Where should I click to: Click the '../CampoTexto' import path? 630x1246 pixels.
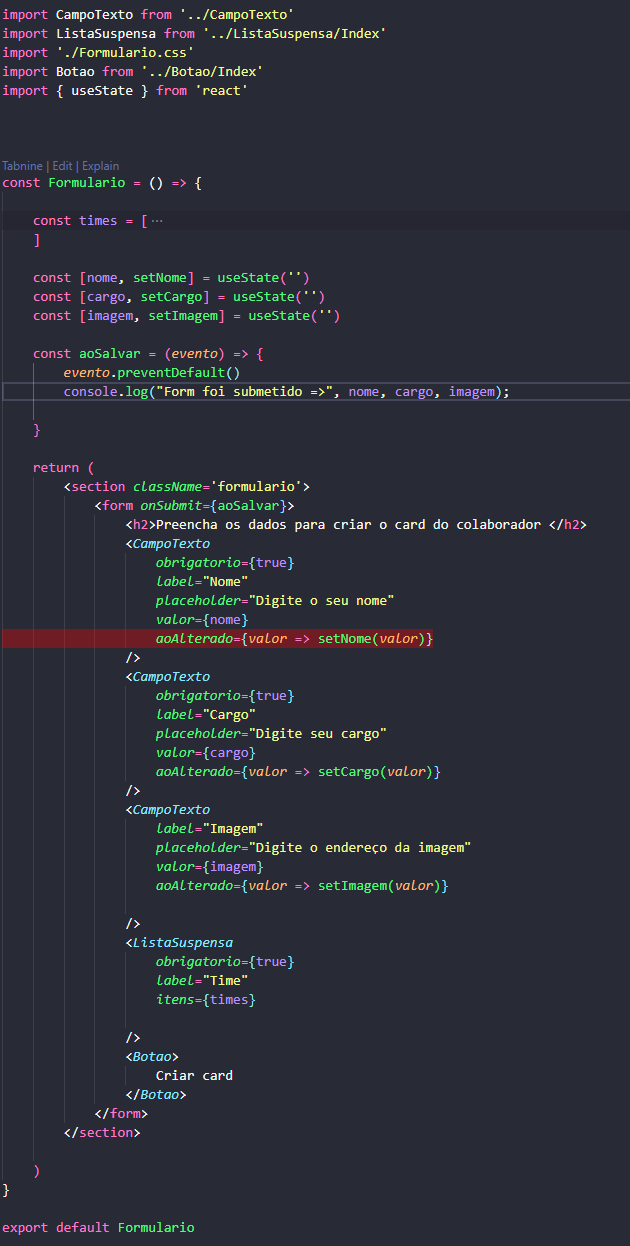(236, 14)
